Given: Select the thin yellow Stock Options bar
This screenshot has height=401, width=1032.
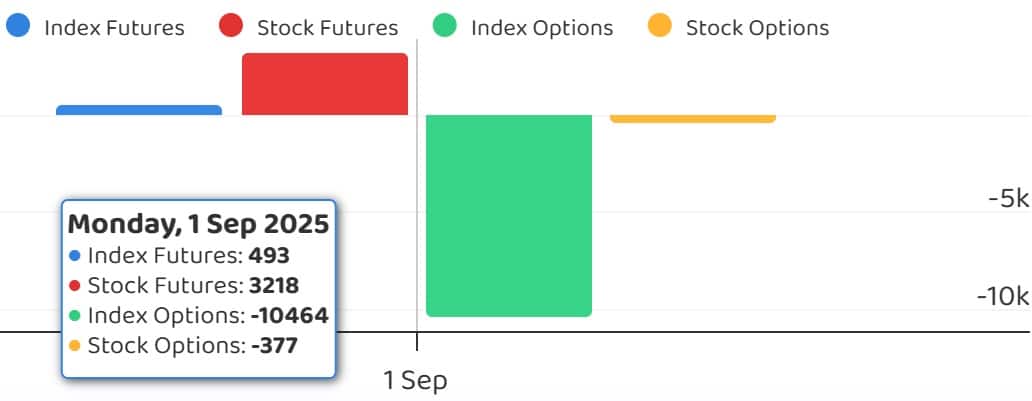Looking at the screenshot, I should [693, 119].
